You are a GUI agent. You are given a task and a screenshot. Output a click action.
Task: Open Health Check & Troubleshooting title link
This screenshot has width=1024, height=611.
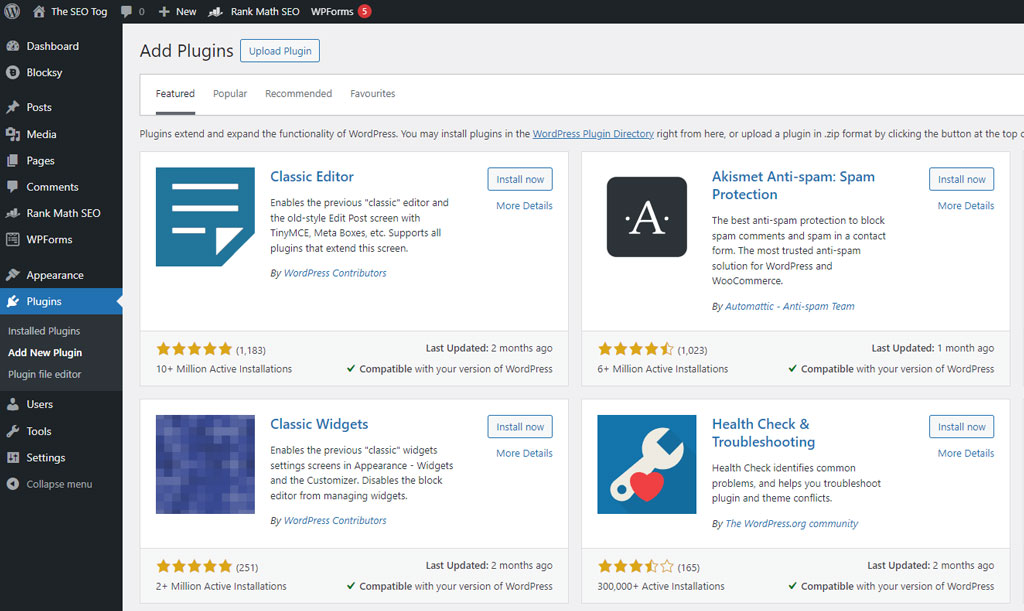[x=763, y=433]
